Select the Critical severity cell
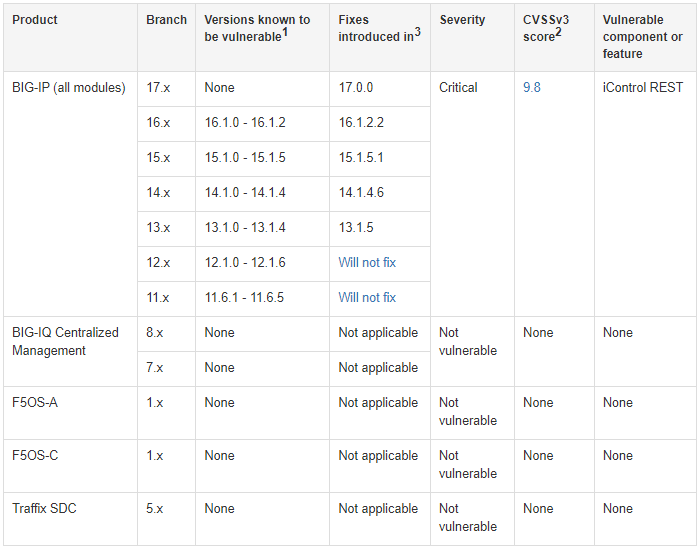Viewport: 700px width, 549px height. click(x=458, y=88)
